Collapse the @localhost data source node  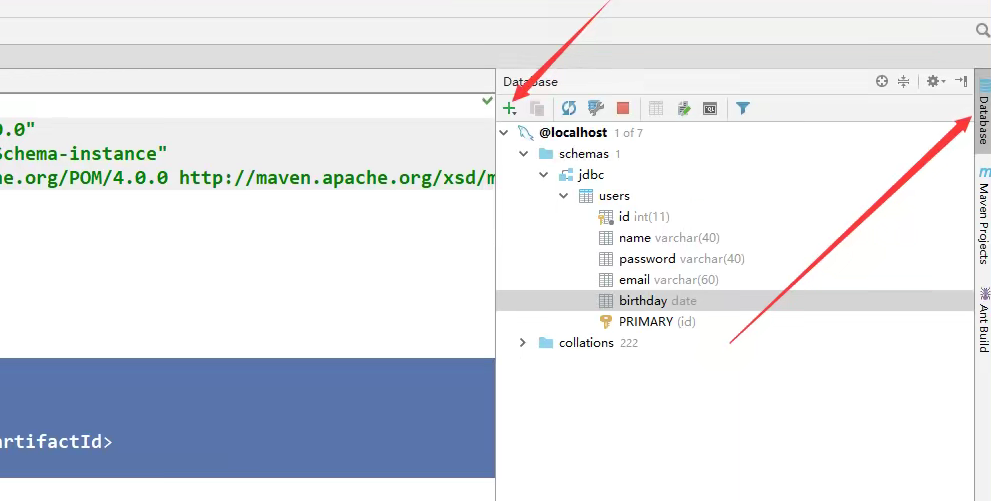pyautogui.click(x=504, y=133)
